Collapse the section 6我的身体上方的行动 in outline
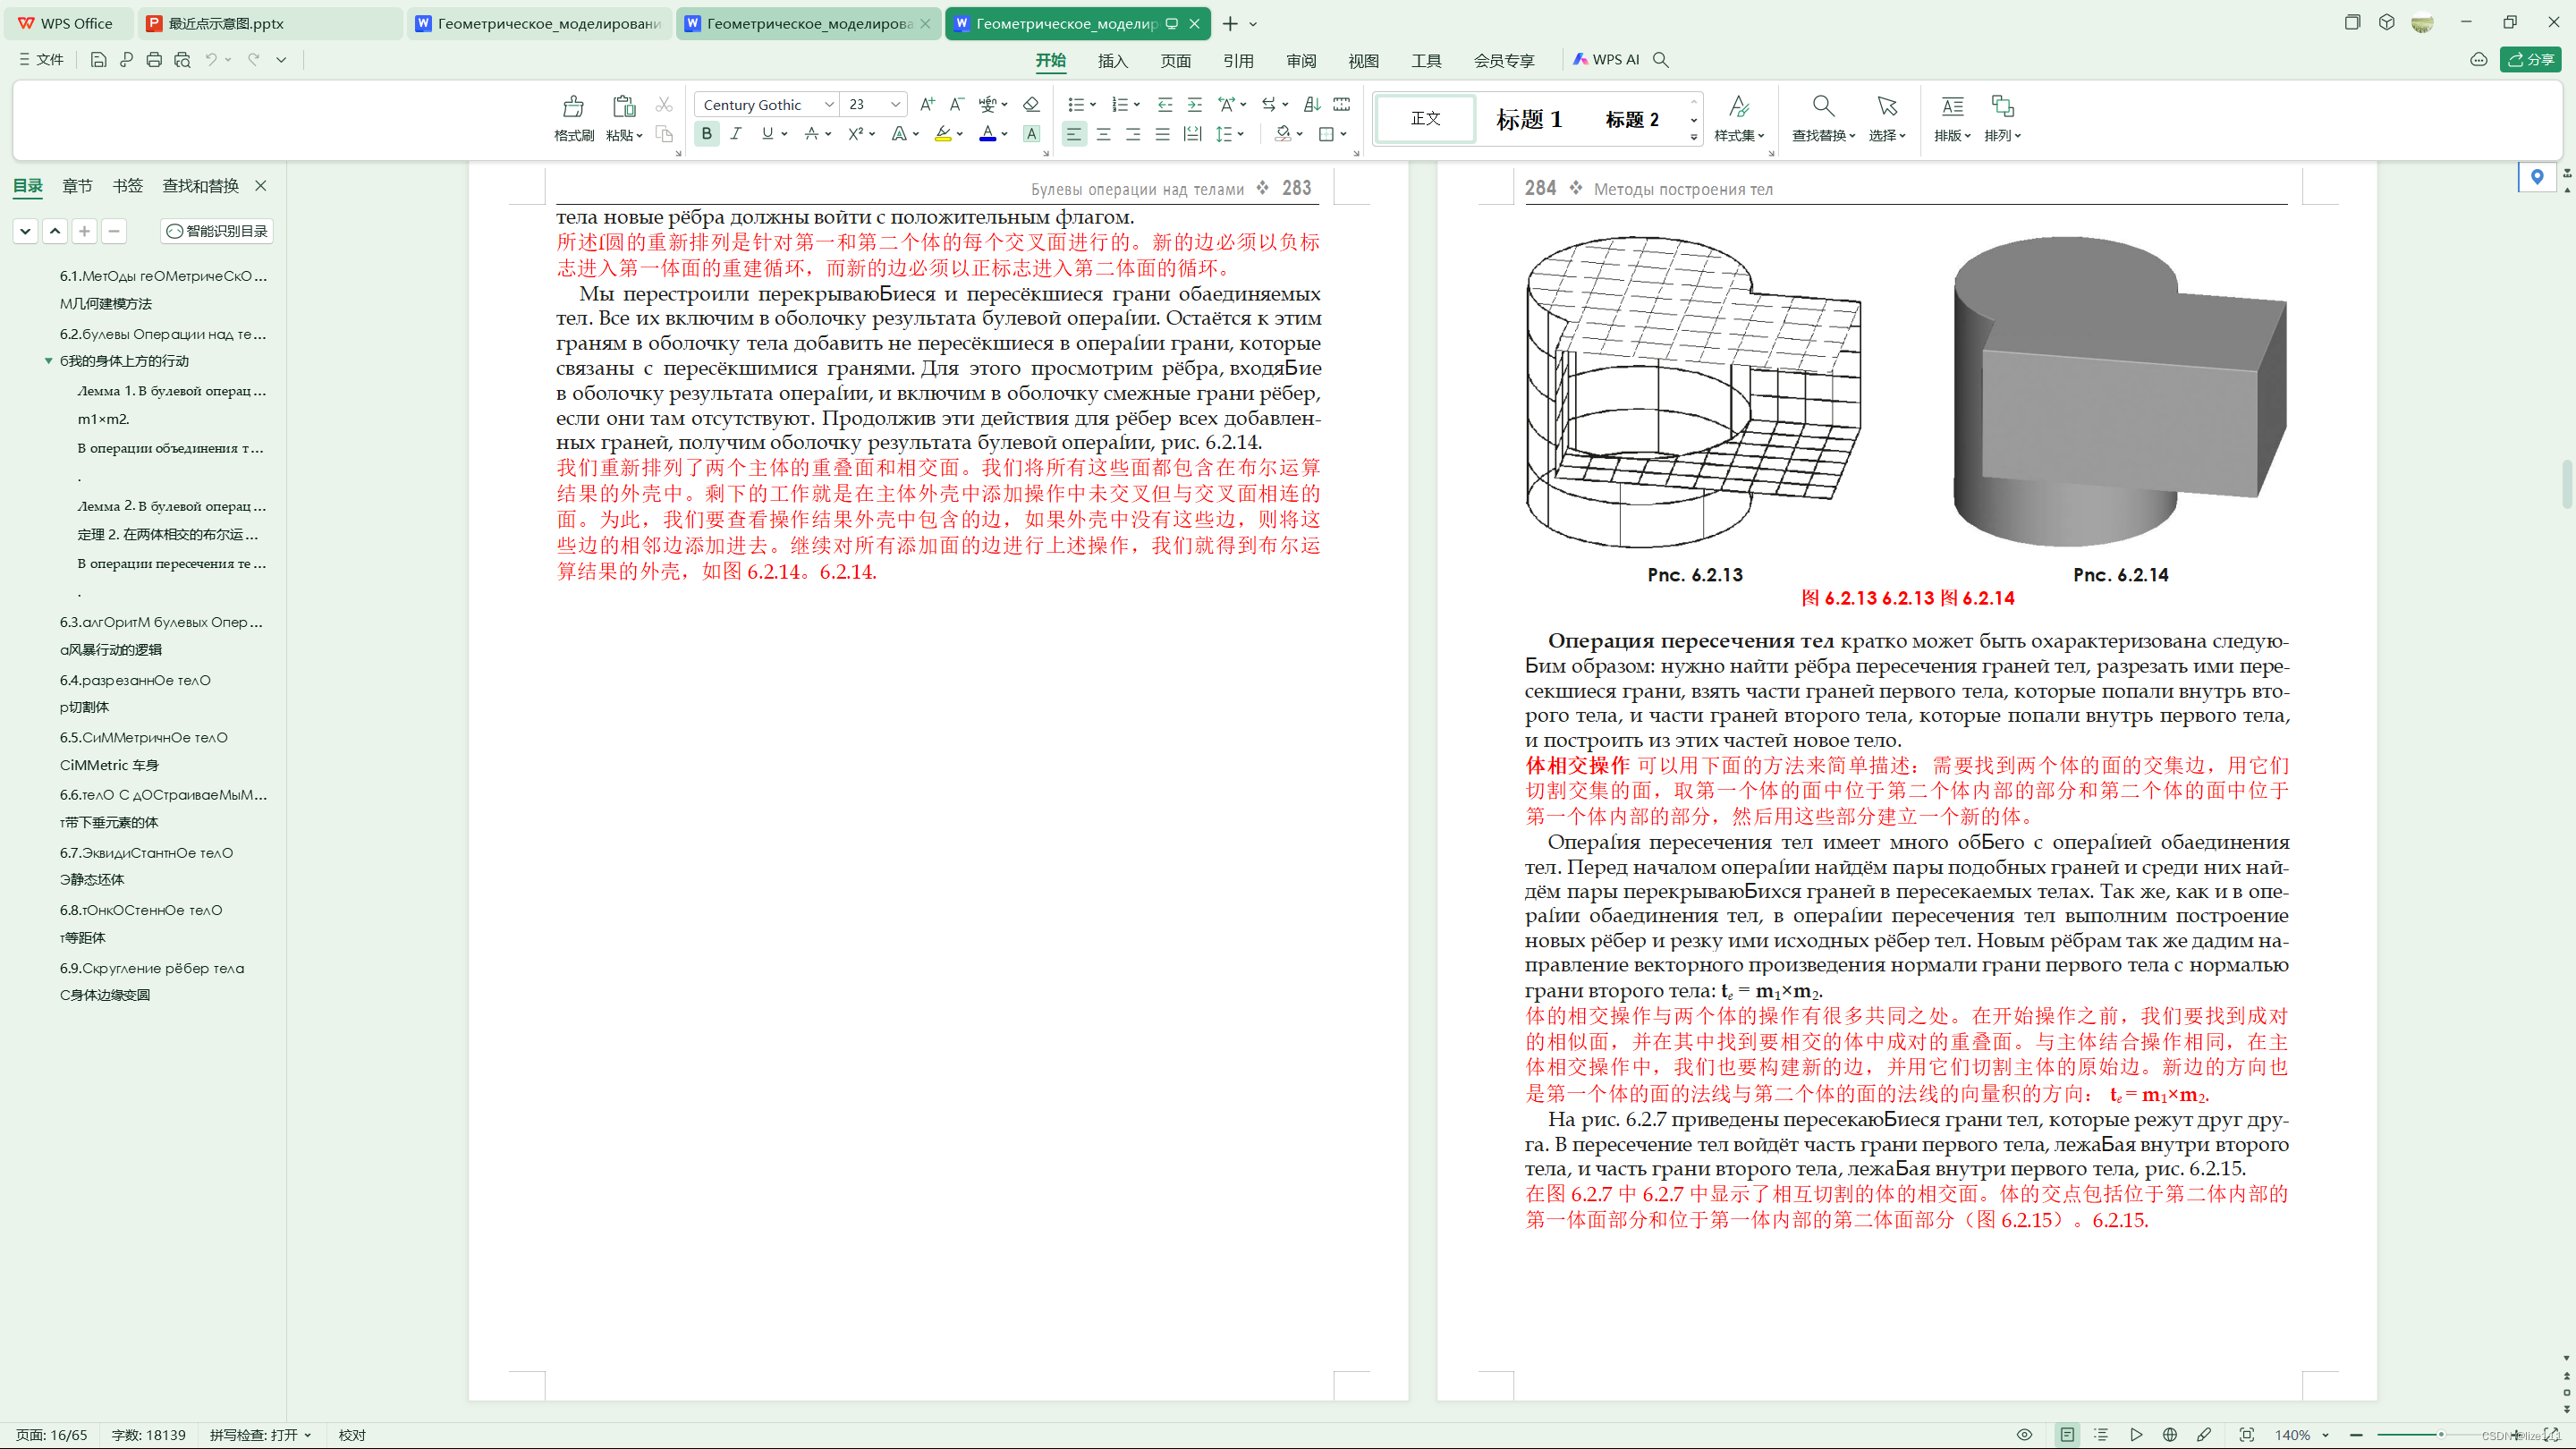Viewport: 2576px width, 1449px height. point(48,361)
